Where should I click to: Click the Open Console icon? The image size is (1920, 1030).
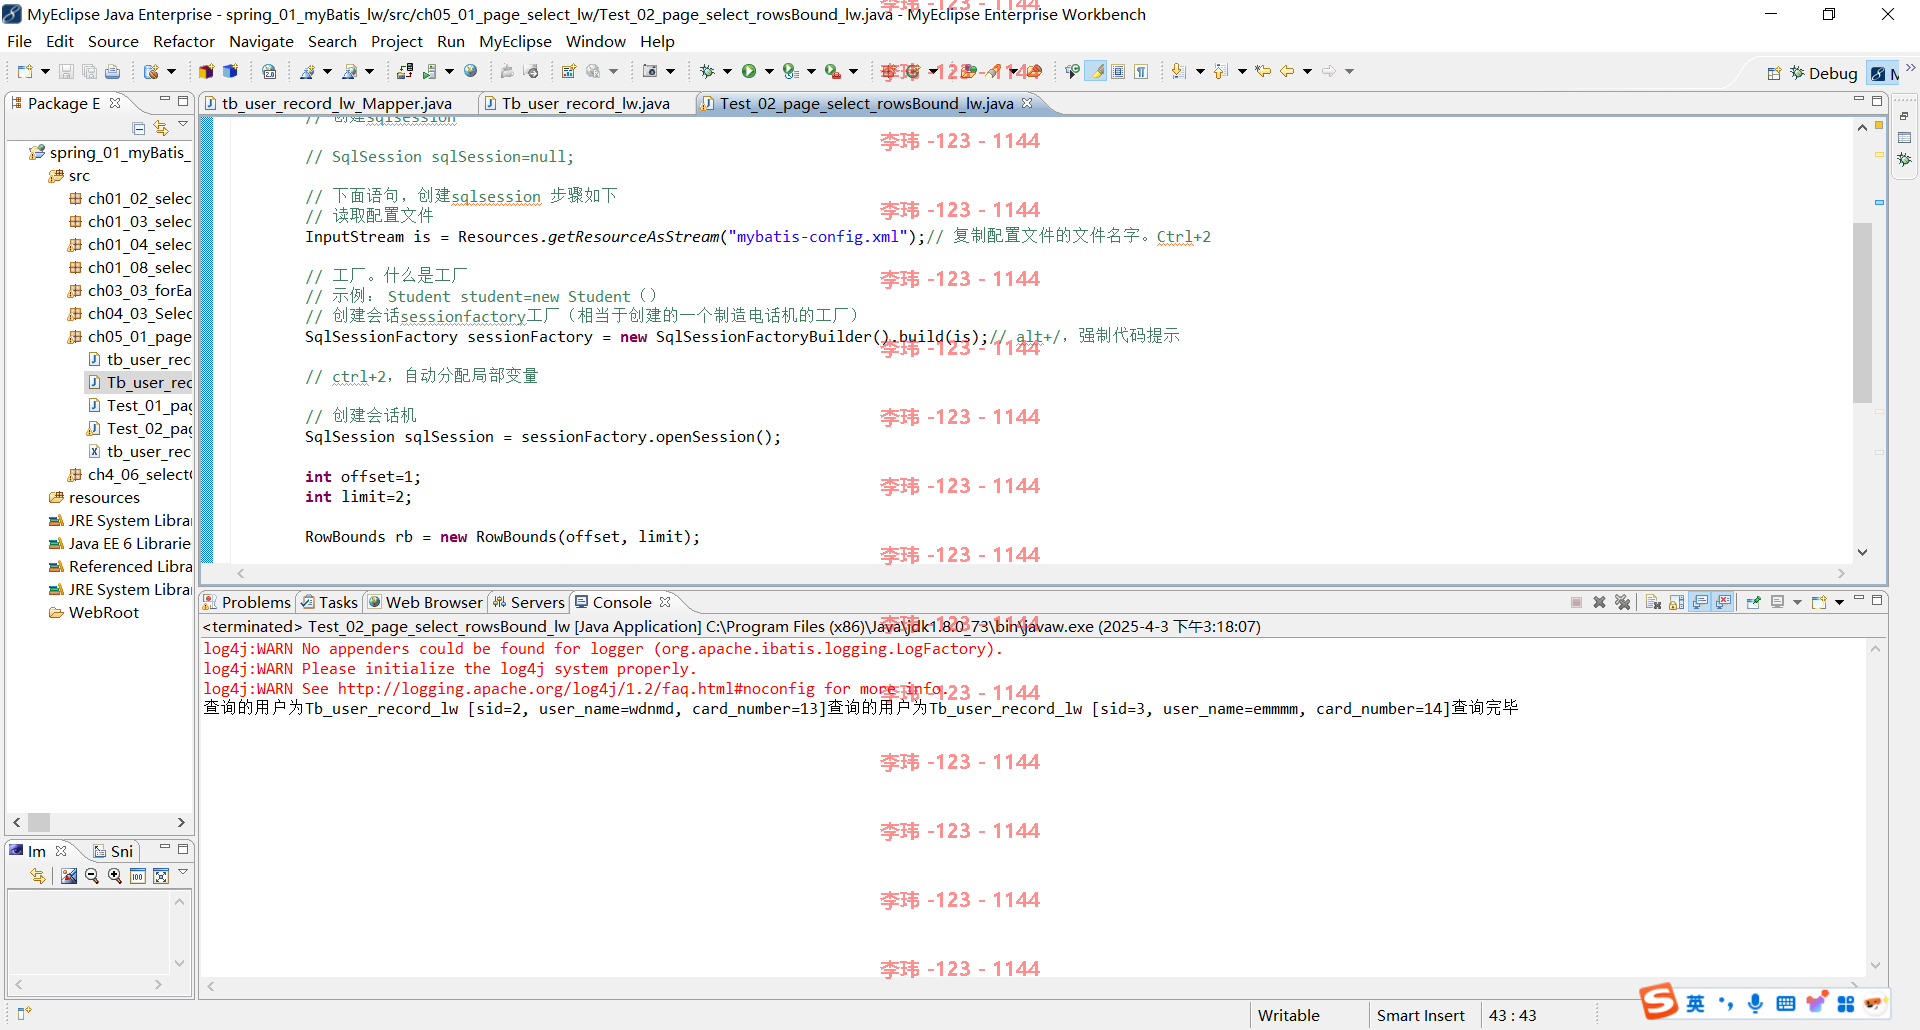(x=1818, y=602)
